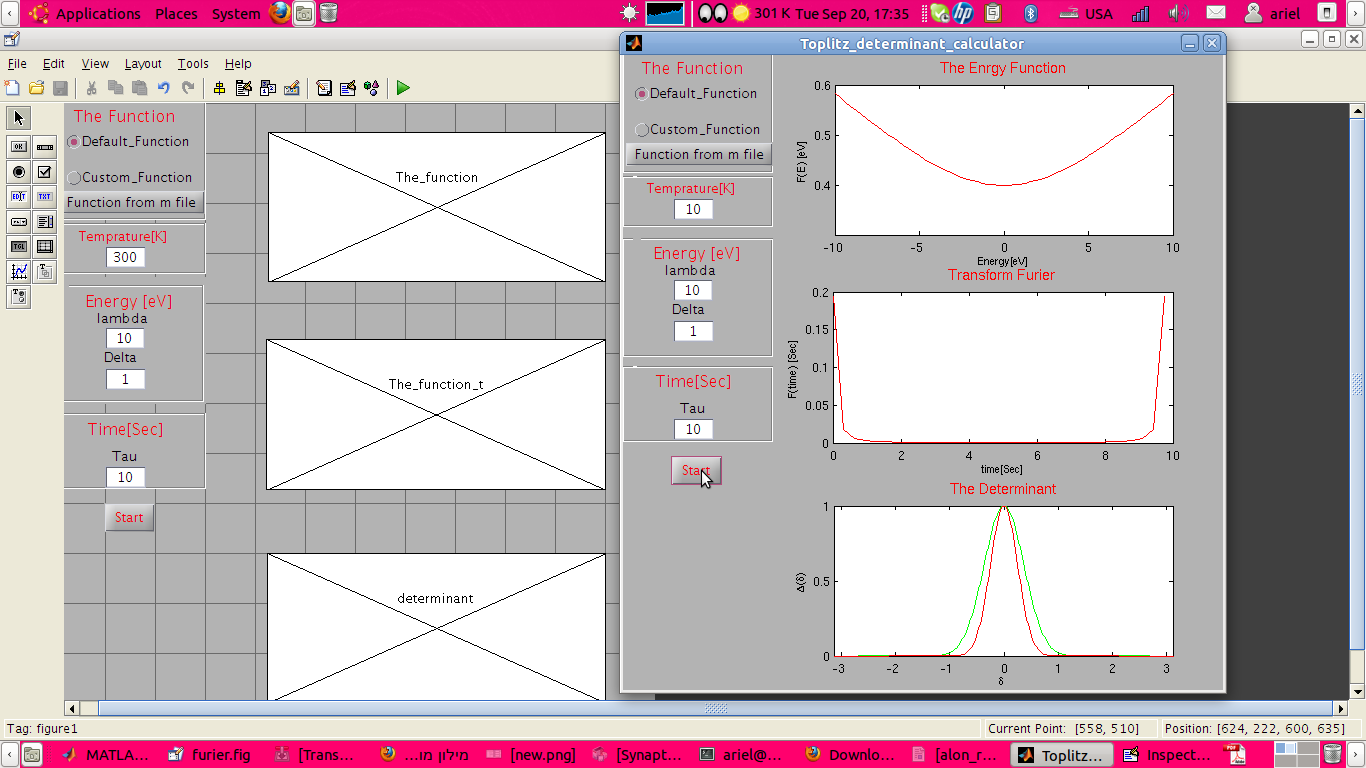
Task: Choose the Radio Button component tool
Action: 19,171
